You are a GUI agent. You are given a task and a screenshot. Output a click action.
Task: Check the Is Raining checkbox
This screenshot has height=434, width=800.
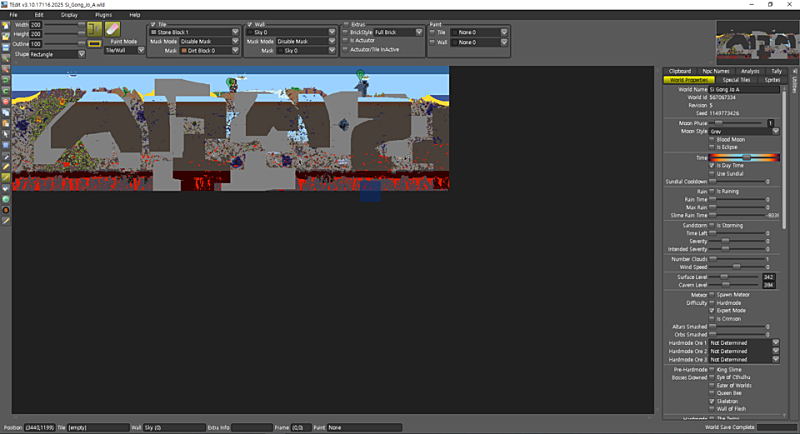(712, 192)
